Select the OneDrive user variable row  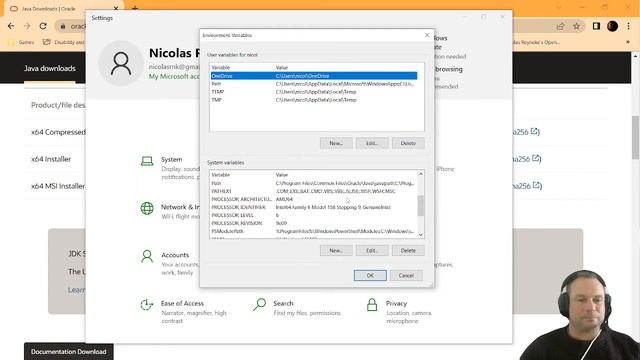click(x=314, y=76)
